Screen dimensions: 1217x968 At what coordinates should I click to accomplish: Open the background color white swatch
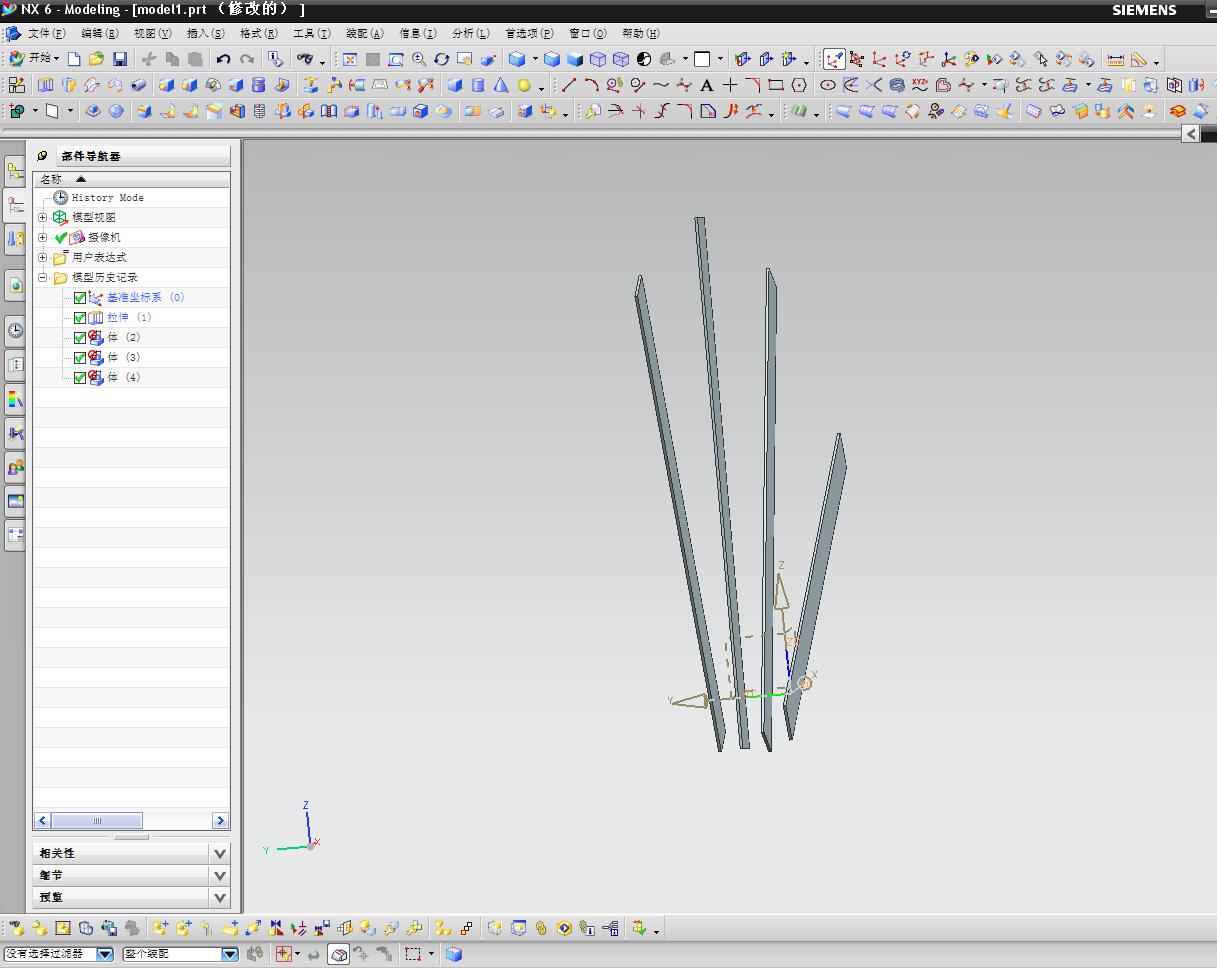702,59
